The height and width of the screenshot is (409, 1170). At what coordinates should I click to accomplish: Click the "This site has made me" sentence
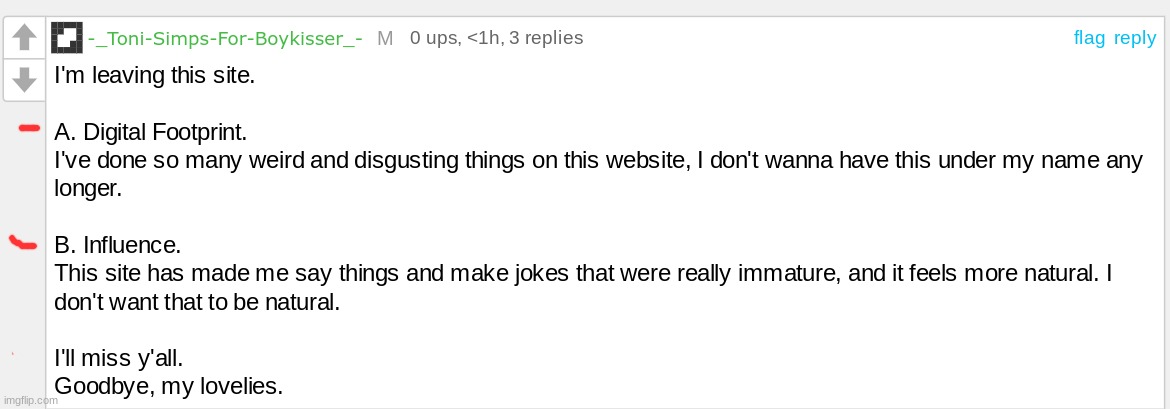click(584, 287)
